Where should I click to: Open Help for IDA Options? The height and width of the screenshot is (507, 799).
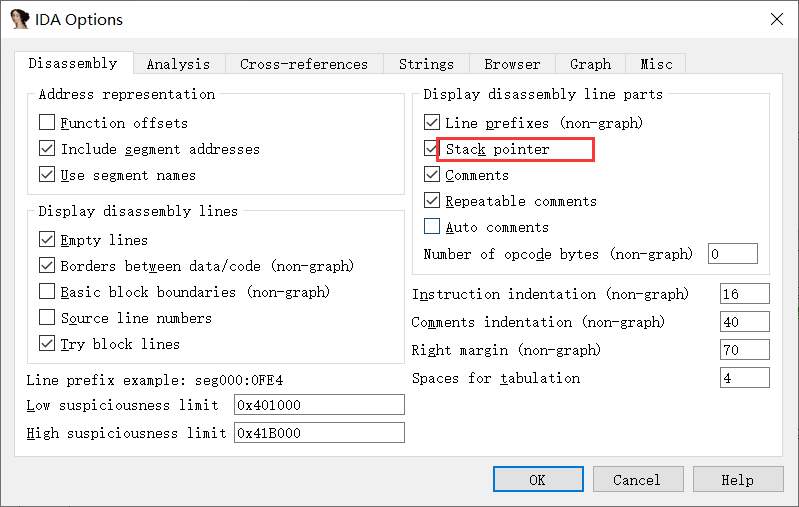pos(737,479)
